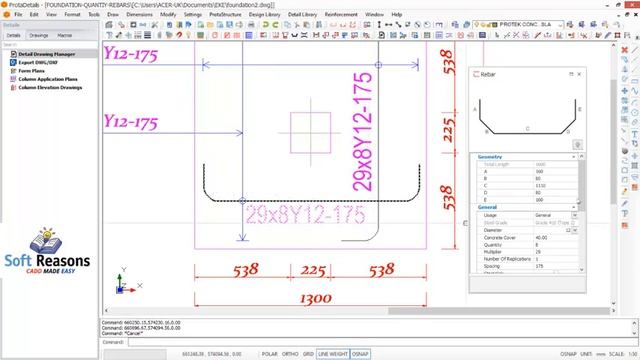The height and width of the screenshot is (360, 640).
Task: Toggle LINE WEIGHT display in status bar
Action: pyautogui.click(x=333, y=354)
